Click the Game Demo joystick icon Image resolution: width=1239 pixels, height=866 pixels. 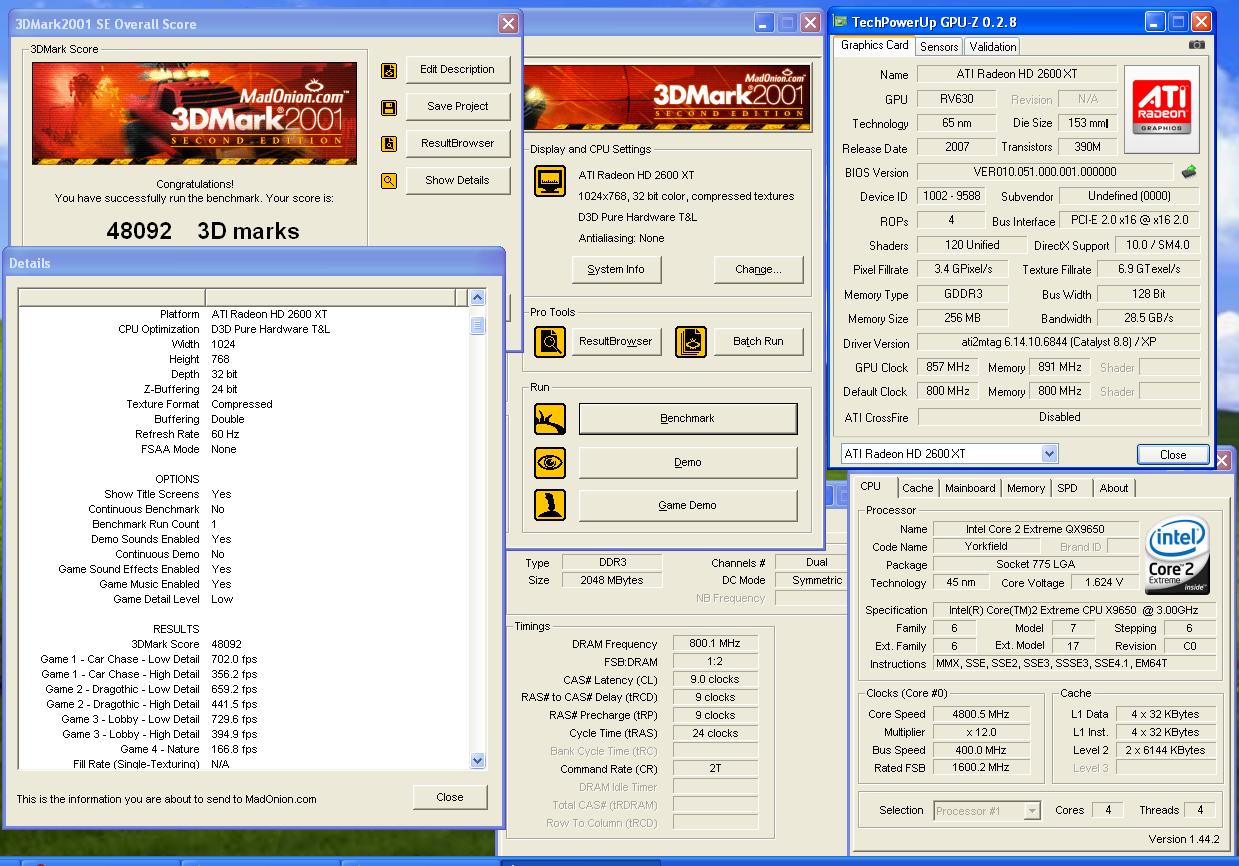click(x=550, y=506)
